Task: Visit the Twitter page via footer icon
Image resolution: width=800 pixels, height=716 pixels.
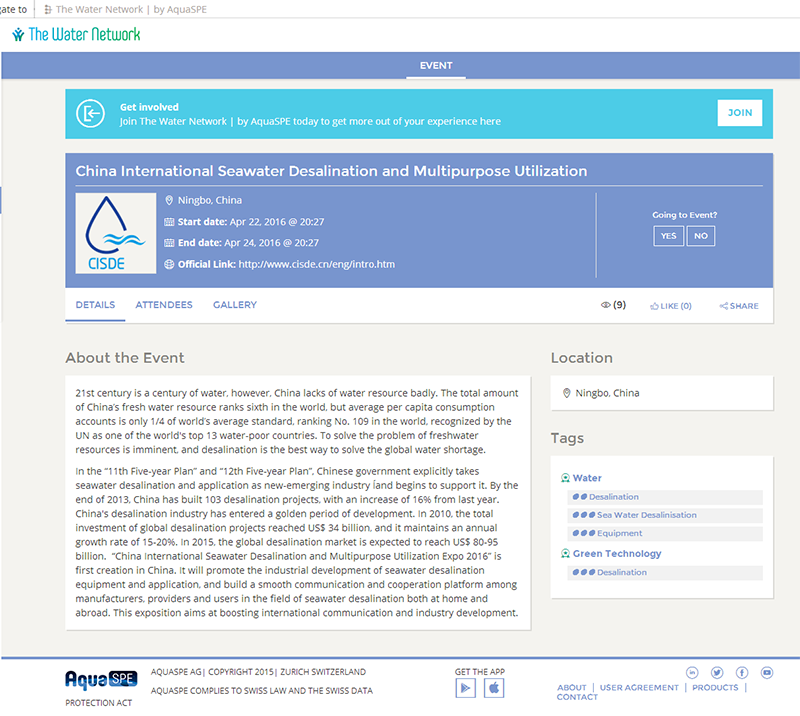Action: (x=717, y=673)
